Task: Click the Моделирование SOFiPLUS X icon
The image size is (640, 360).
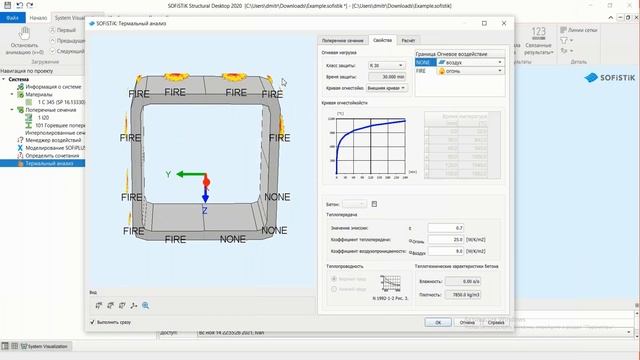Action: pos(20,148)
